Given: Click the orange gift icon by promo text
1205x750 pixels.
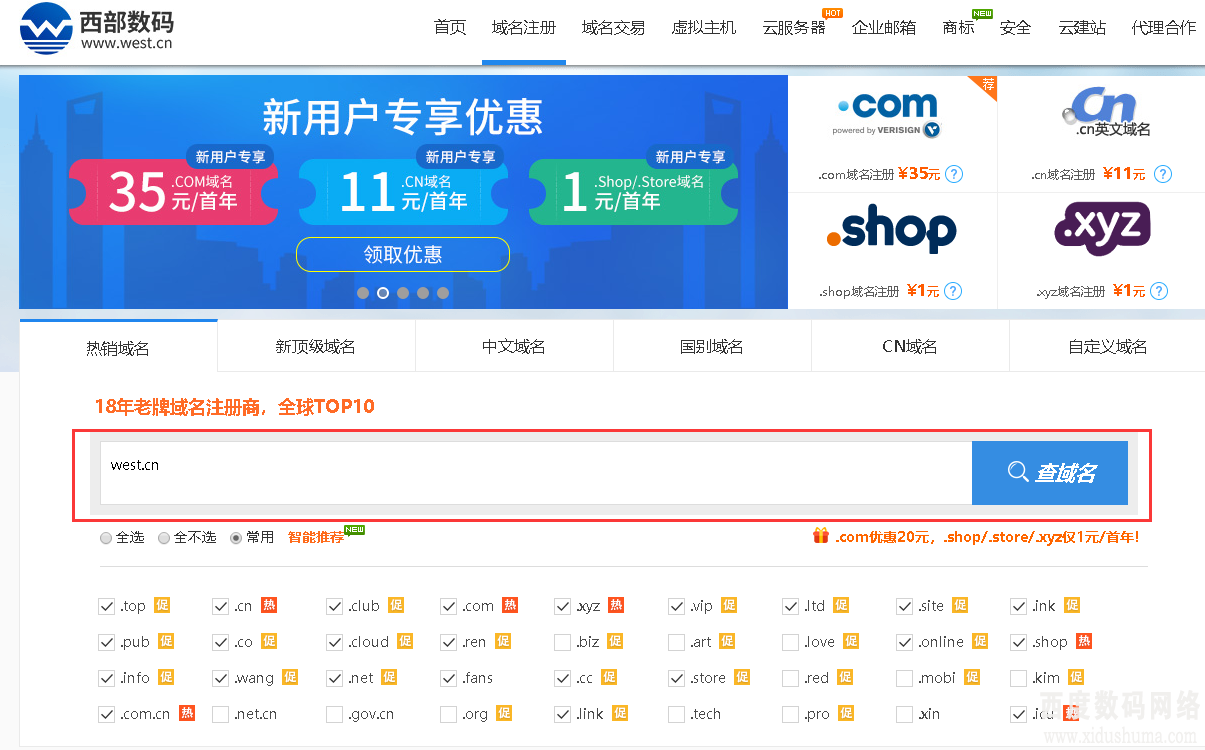Looking at the screenshot, I should click(821, 536).
